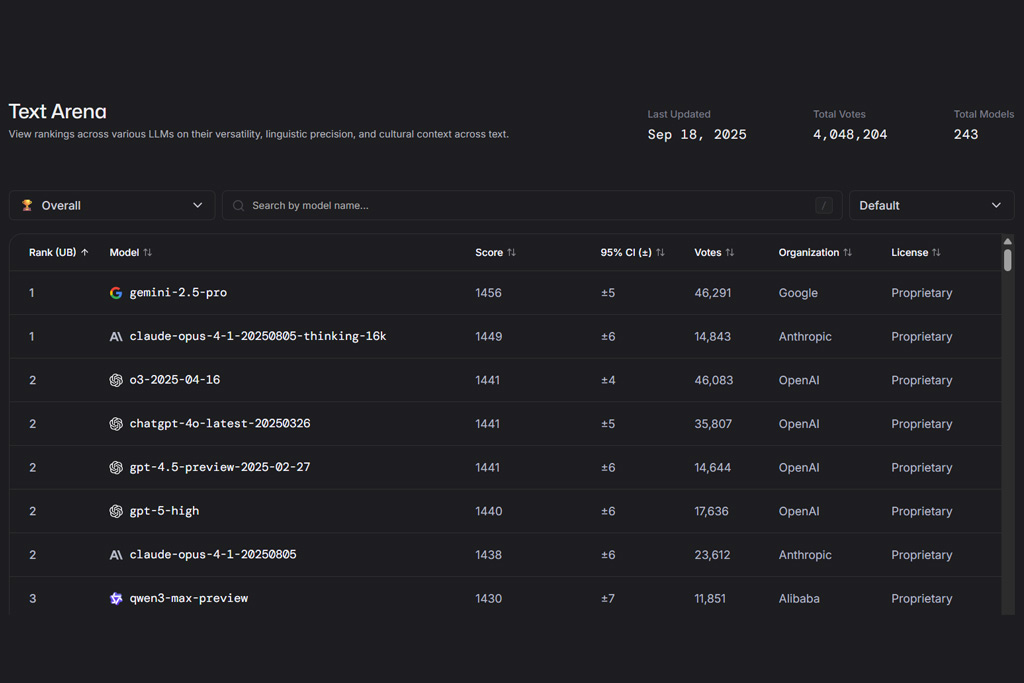This screenshot has height=683, width=1024.
Task: Click the Sep 18, 2025 last updated date
Action: pos(697,135)
